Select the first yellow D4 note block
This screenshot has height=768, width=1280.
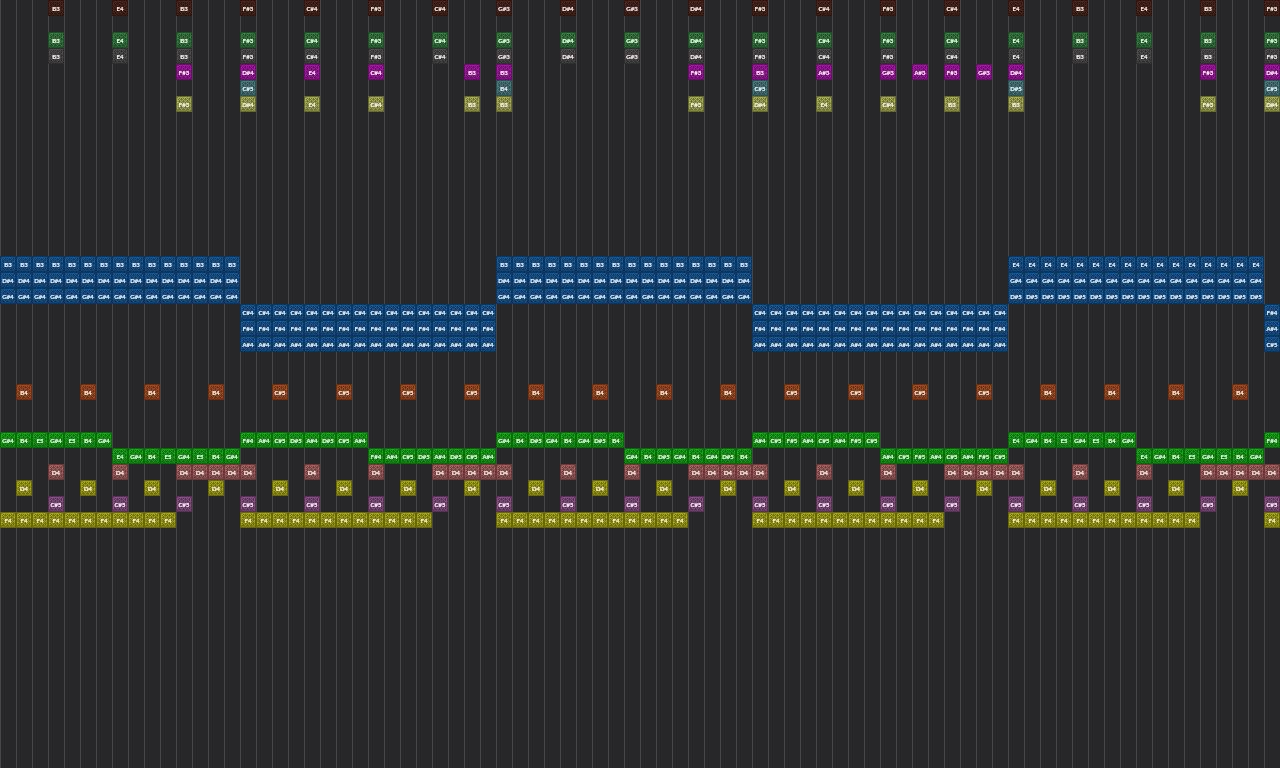[x=24, y=488]
